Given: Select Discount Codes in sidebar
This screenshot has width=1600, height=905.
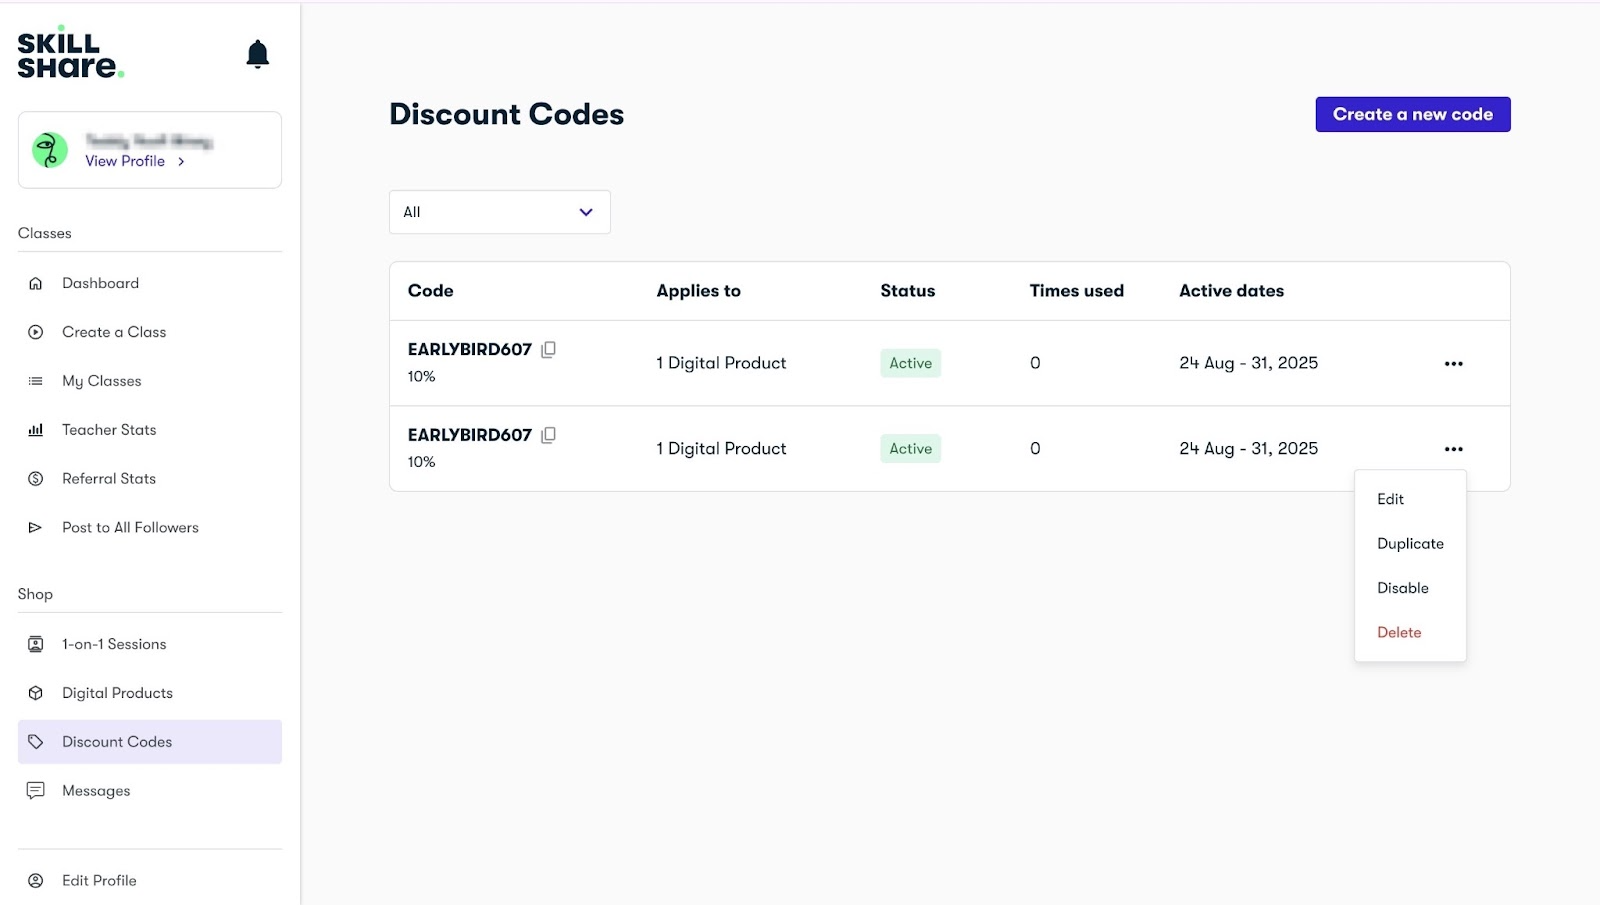Looking at the screenshot, I should point(150,742).
